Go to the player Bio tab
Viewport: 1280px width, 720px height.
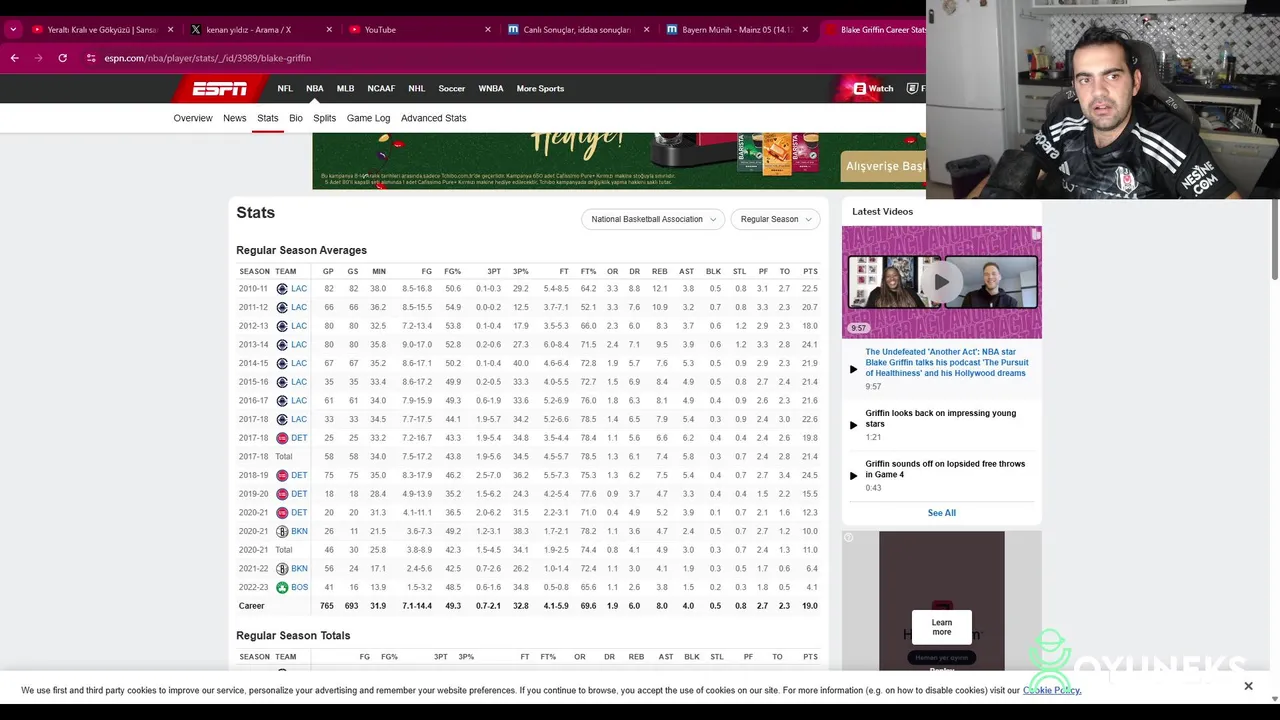tap(296, 118)
